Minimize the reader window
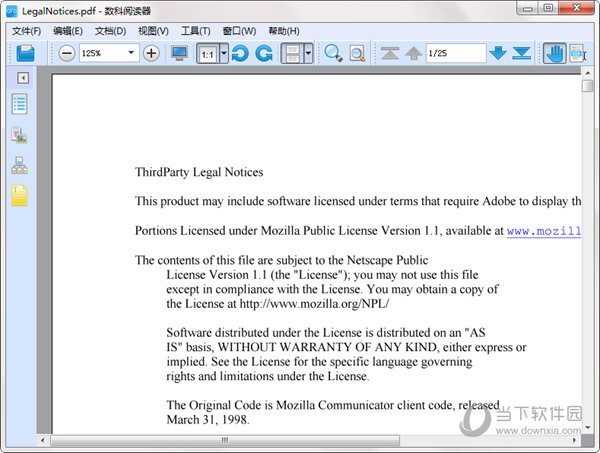Image resolution: width=600 pixels, height=453 pixels. (x=528, y=8)
